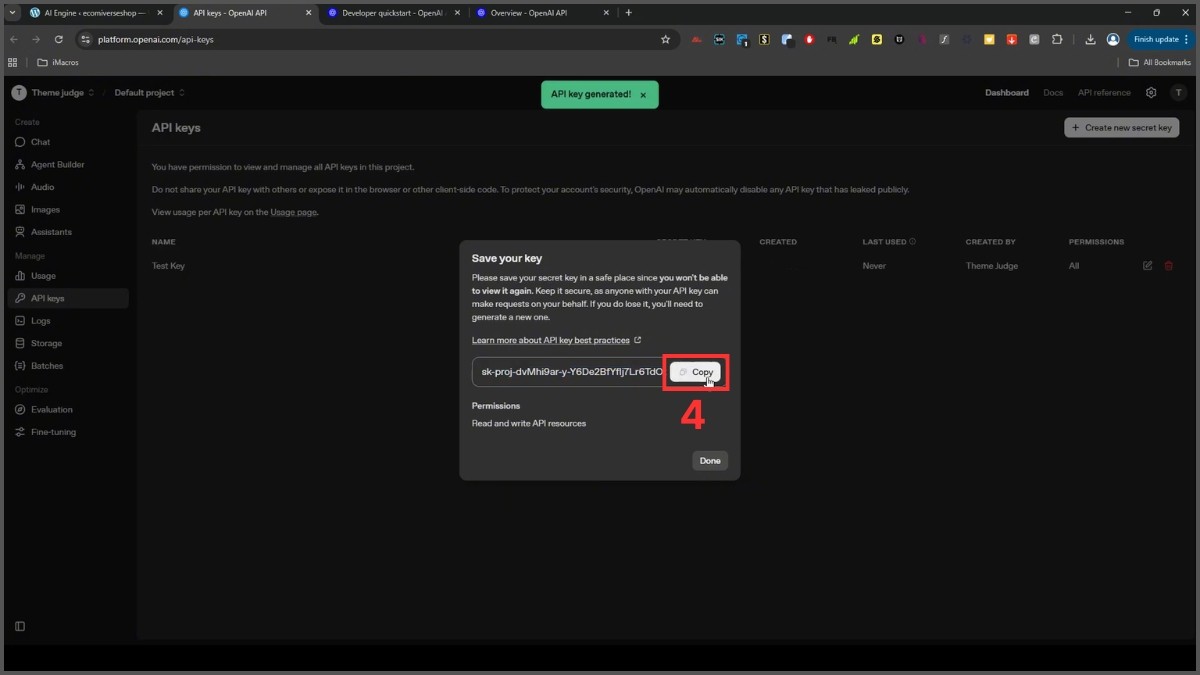Open Chat in the sidebar
The image size is (1200, 675).
coord(40,142)
